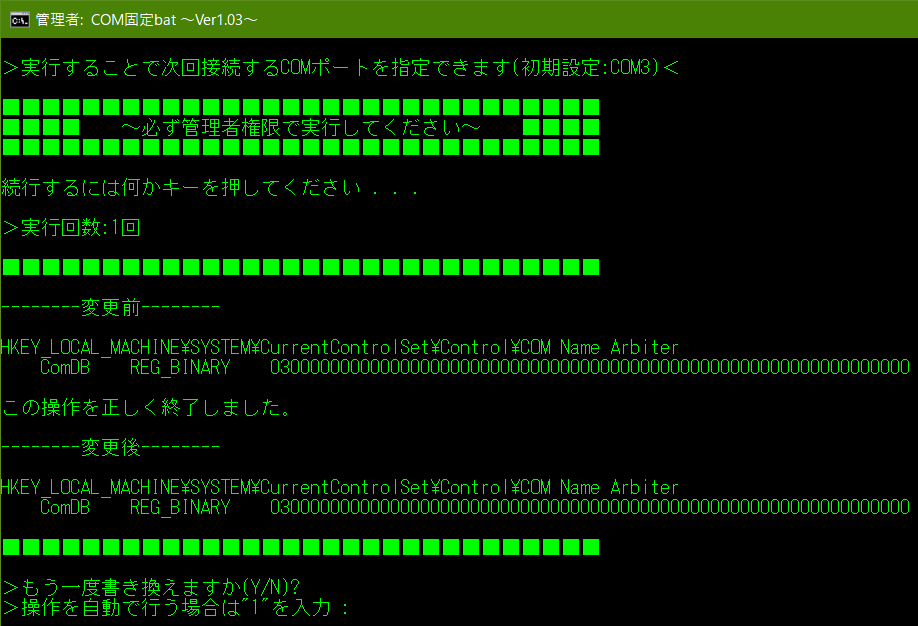Viewport: 918px width, 626px height.
Task: Click 'REG_BINARY' in the 変更後 section
Action: (x=180, y=507)
